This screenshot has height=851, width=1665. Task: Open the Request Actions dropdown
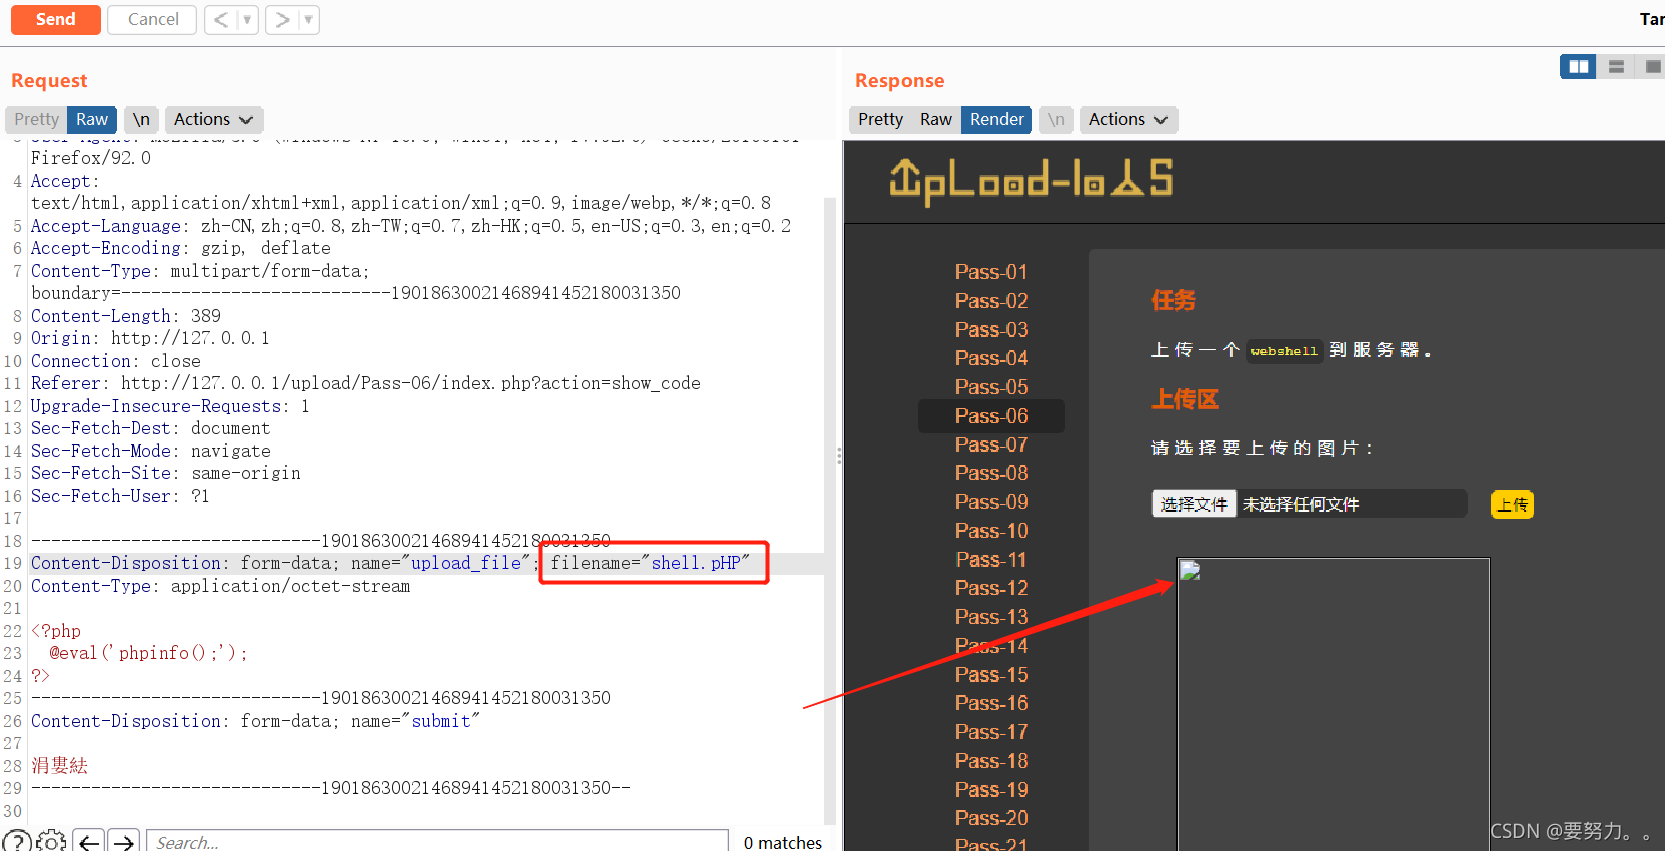[214, 120]
